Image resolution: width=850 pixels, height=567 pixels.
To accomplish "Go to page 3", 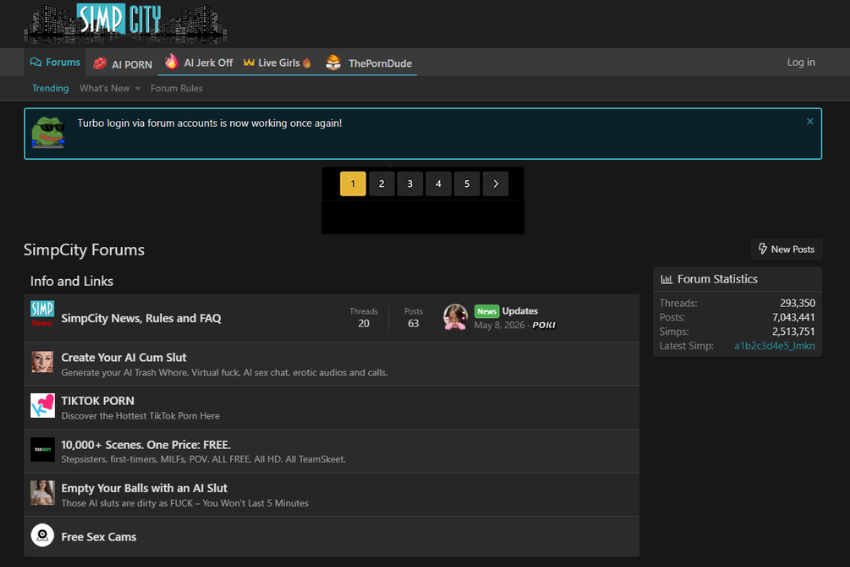I will pyautogui.click(x=410, y=184).
